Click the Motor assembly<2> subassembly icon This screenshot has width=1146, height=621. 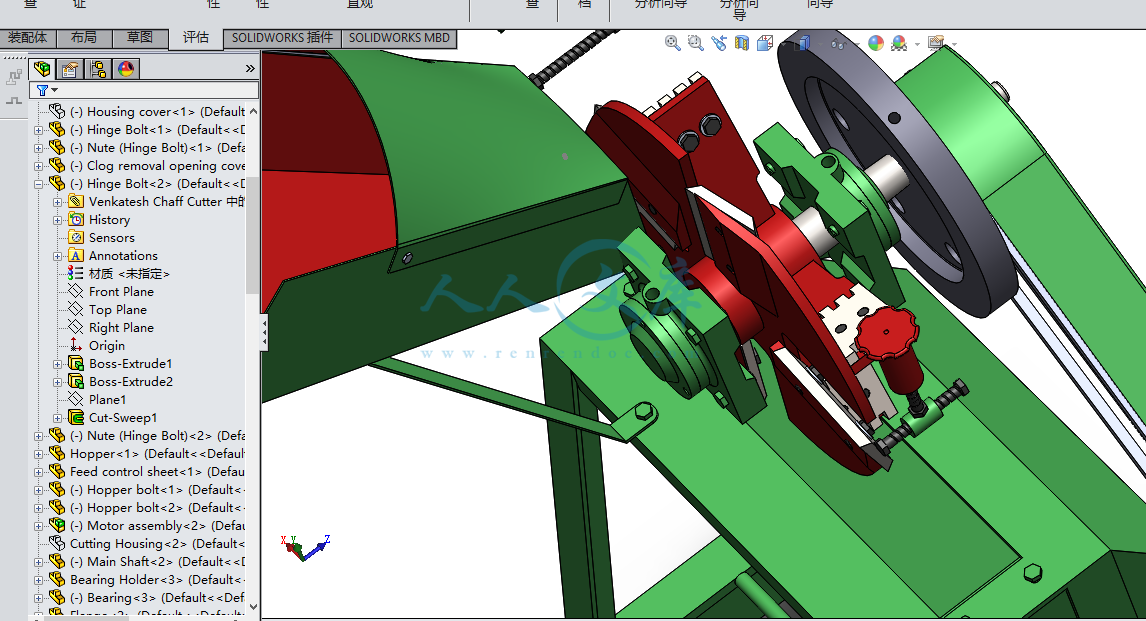57,525
